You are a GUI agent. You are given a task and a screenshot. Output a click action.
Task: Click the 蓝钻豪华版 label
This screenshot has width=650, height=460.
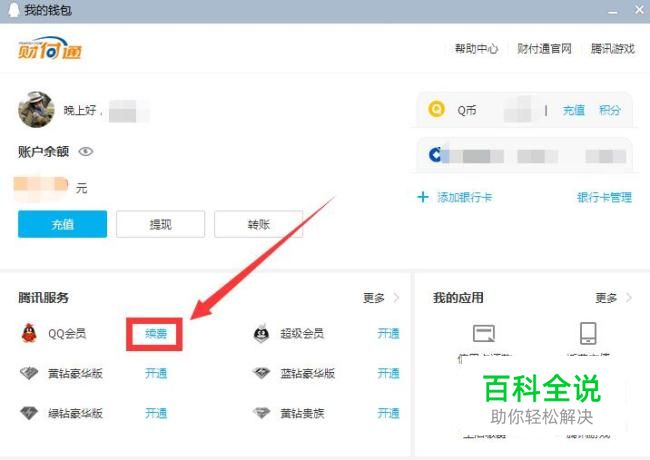pos(308,373)
